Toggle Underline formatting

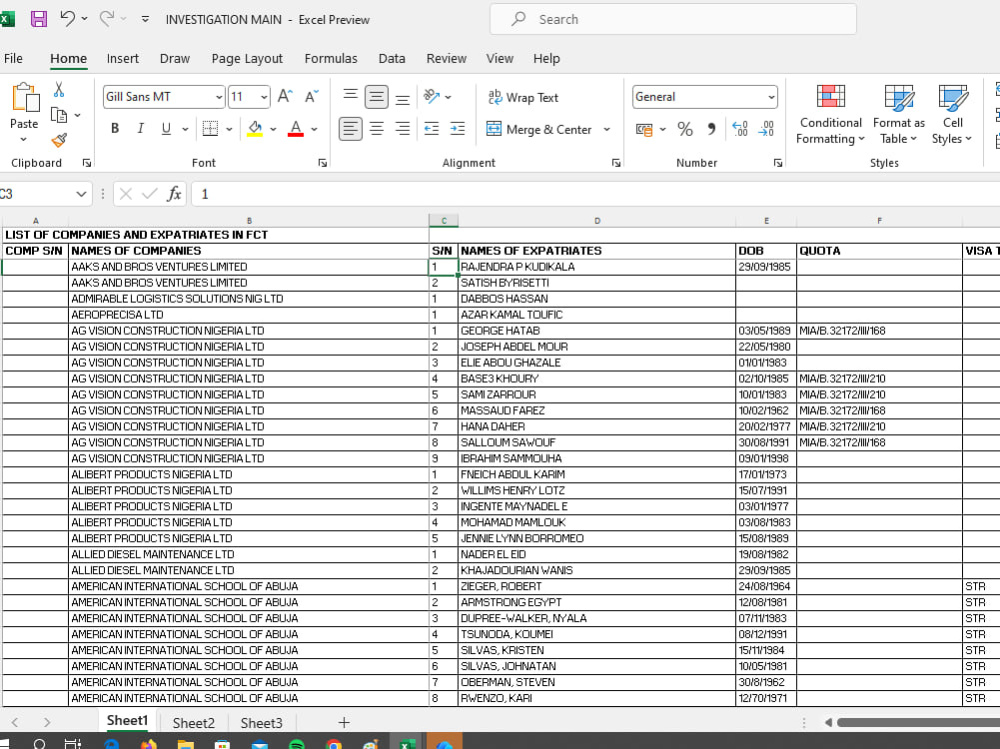(x=166, y=128)
